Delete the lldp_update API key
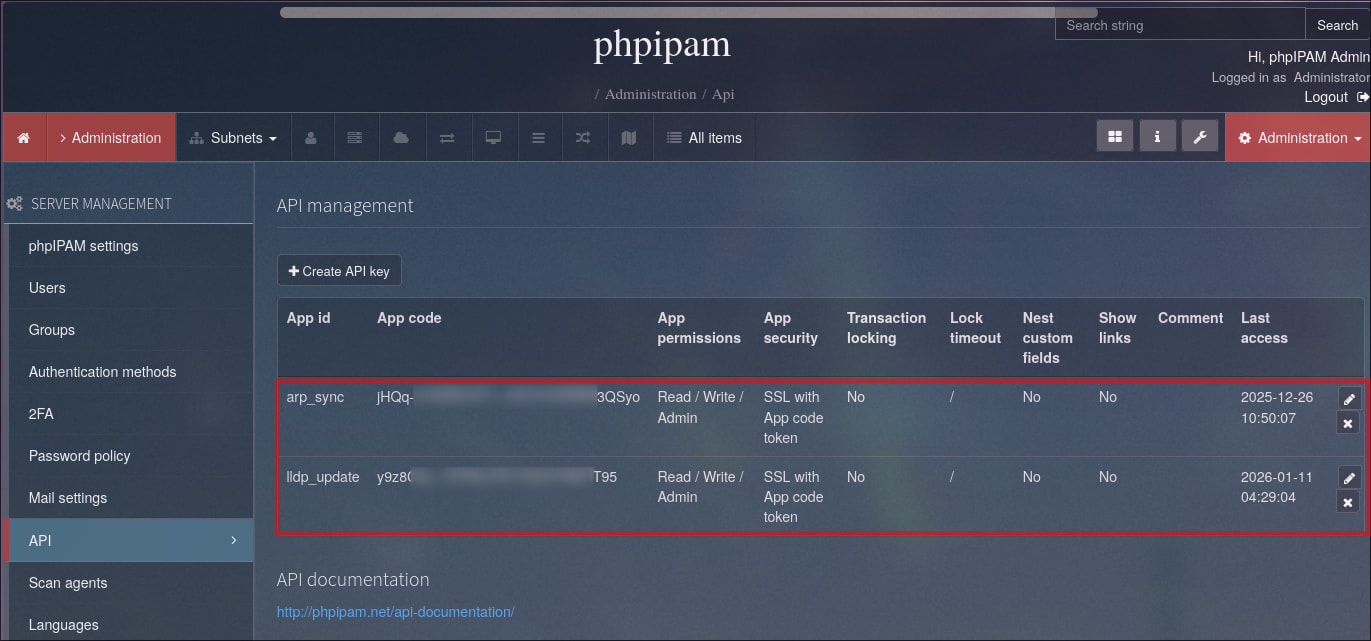The width and height of the screenshot is (1371, 641). (x=1348, y=502)
